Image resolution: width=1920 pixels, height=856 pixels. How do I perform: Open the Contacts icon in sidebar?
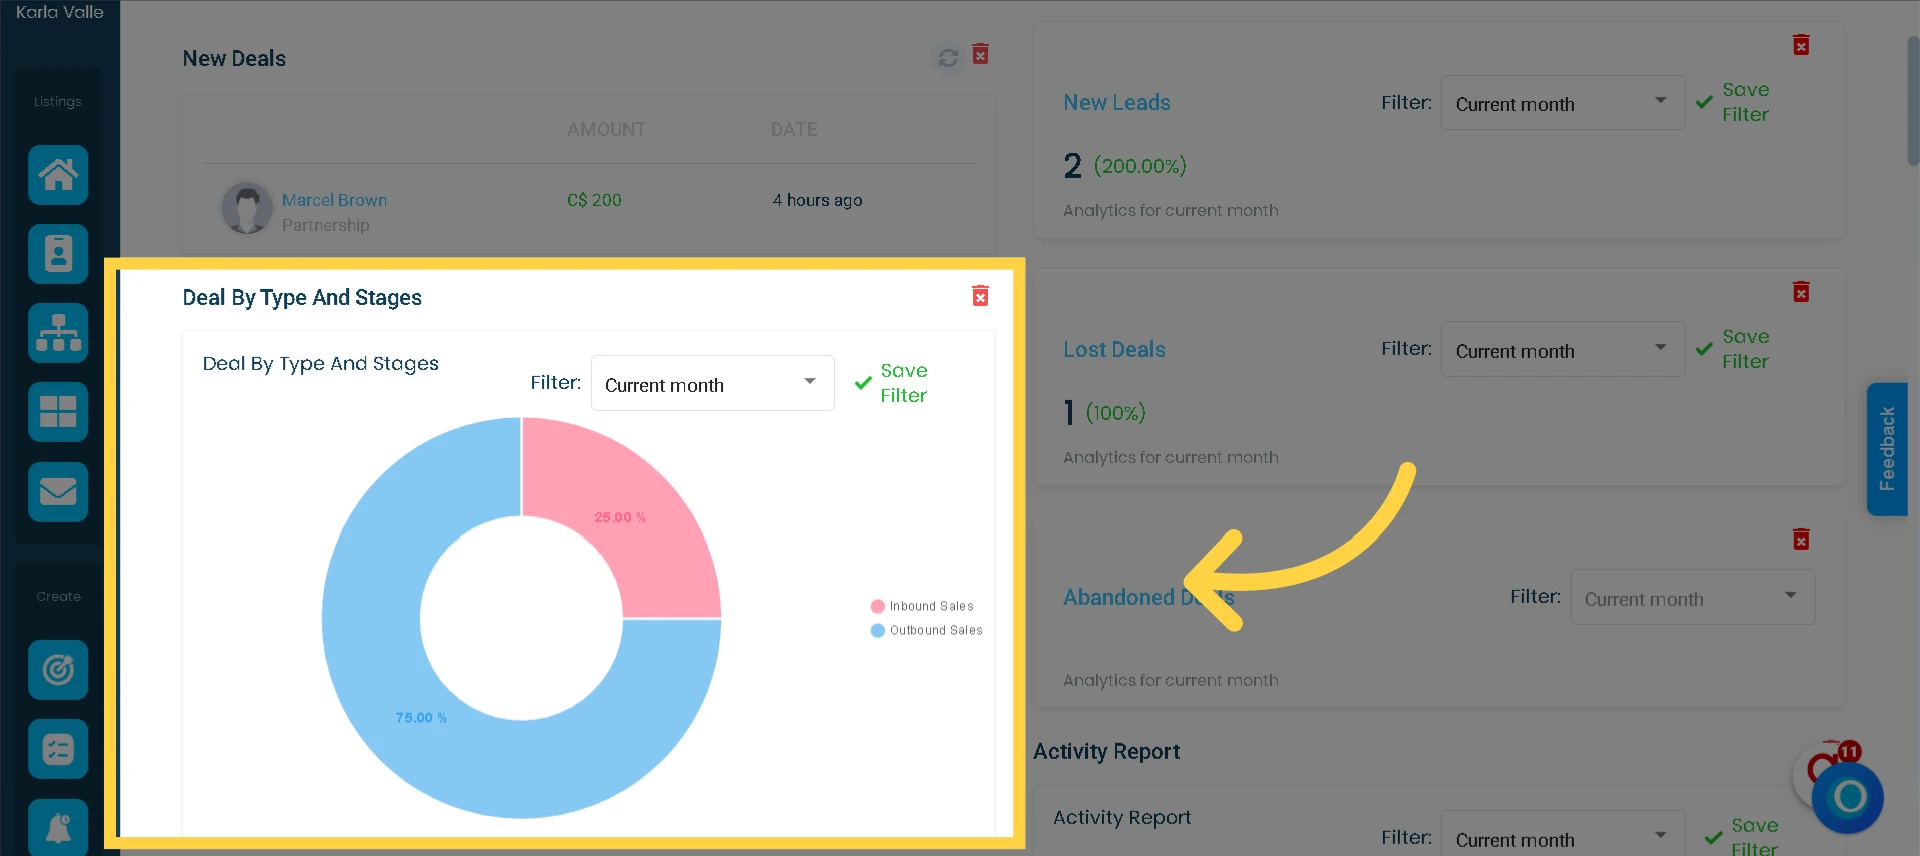pyautogui.click(x=58, y=254)
